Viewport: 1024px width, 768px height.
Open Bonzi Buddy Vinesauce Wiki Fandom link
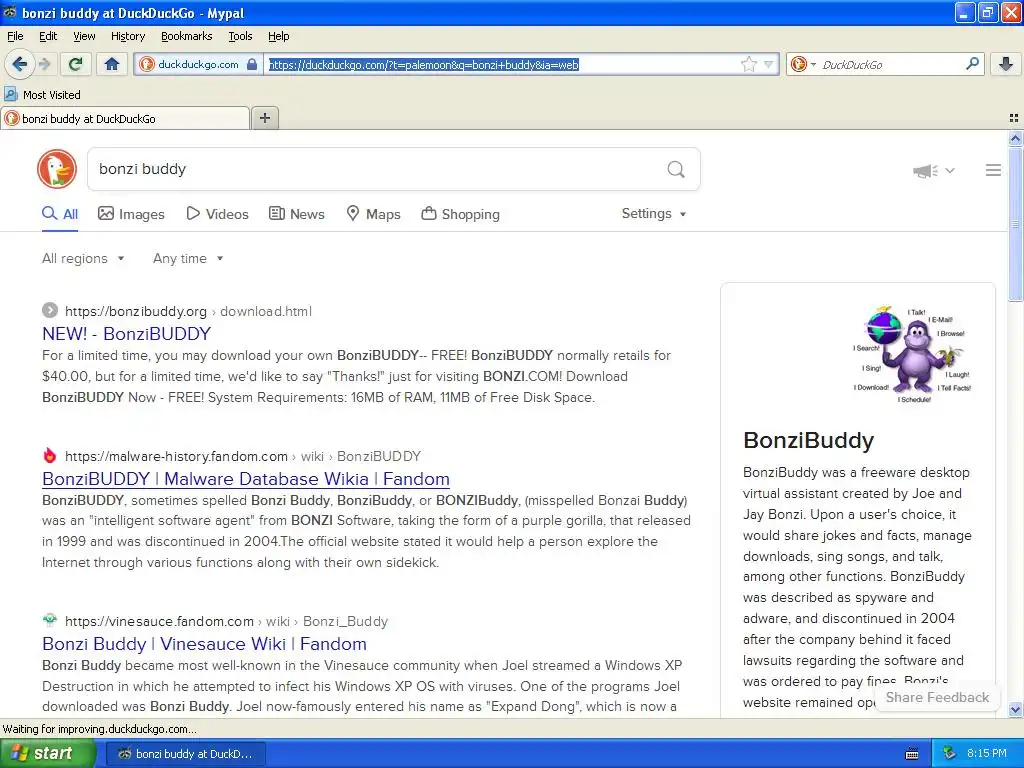point(204,644)
